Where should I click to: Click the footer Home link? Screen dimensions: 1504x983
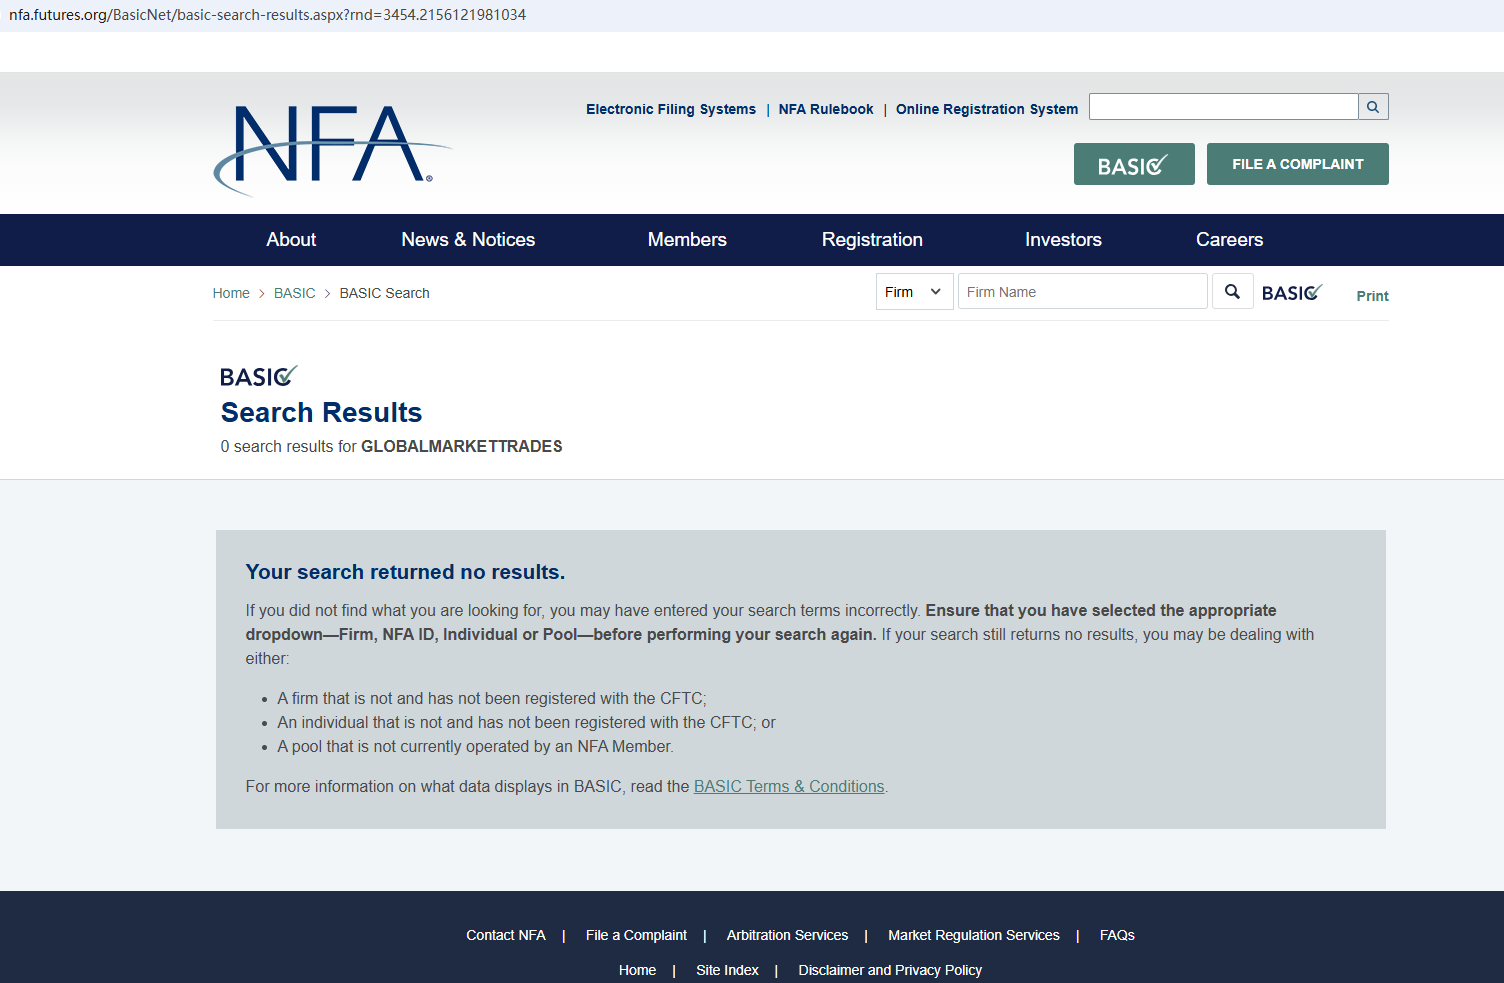pyautogui.click(x=637, y=971)
